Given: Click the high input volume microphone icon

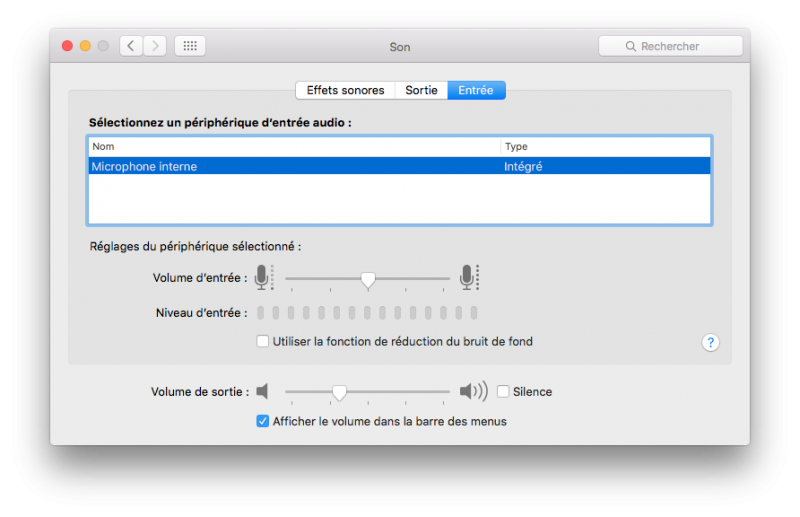Looking at the screenshot, I should click(468, 277).
